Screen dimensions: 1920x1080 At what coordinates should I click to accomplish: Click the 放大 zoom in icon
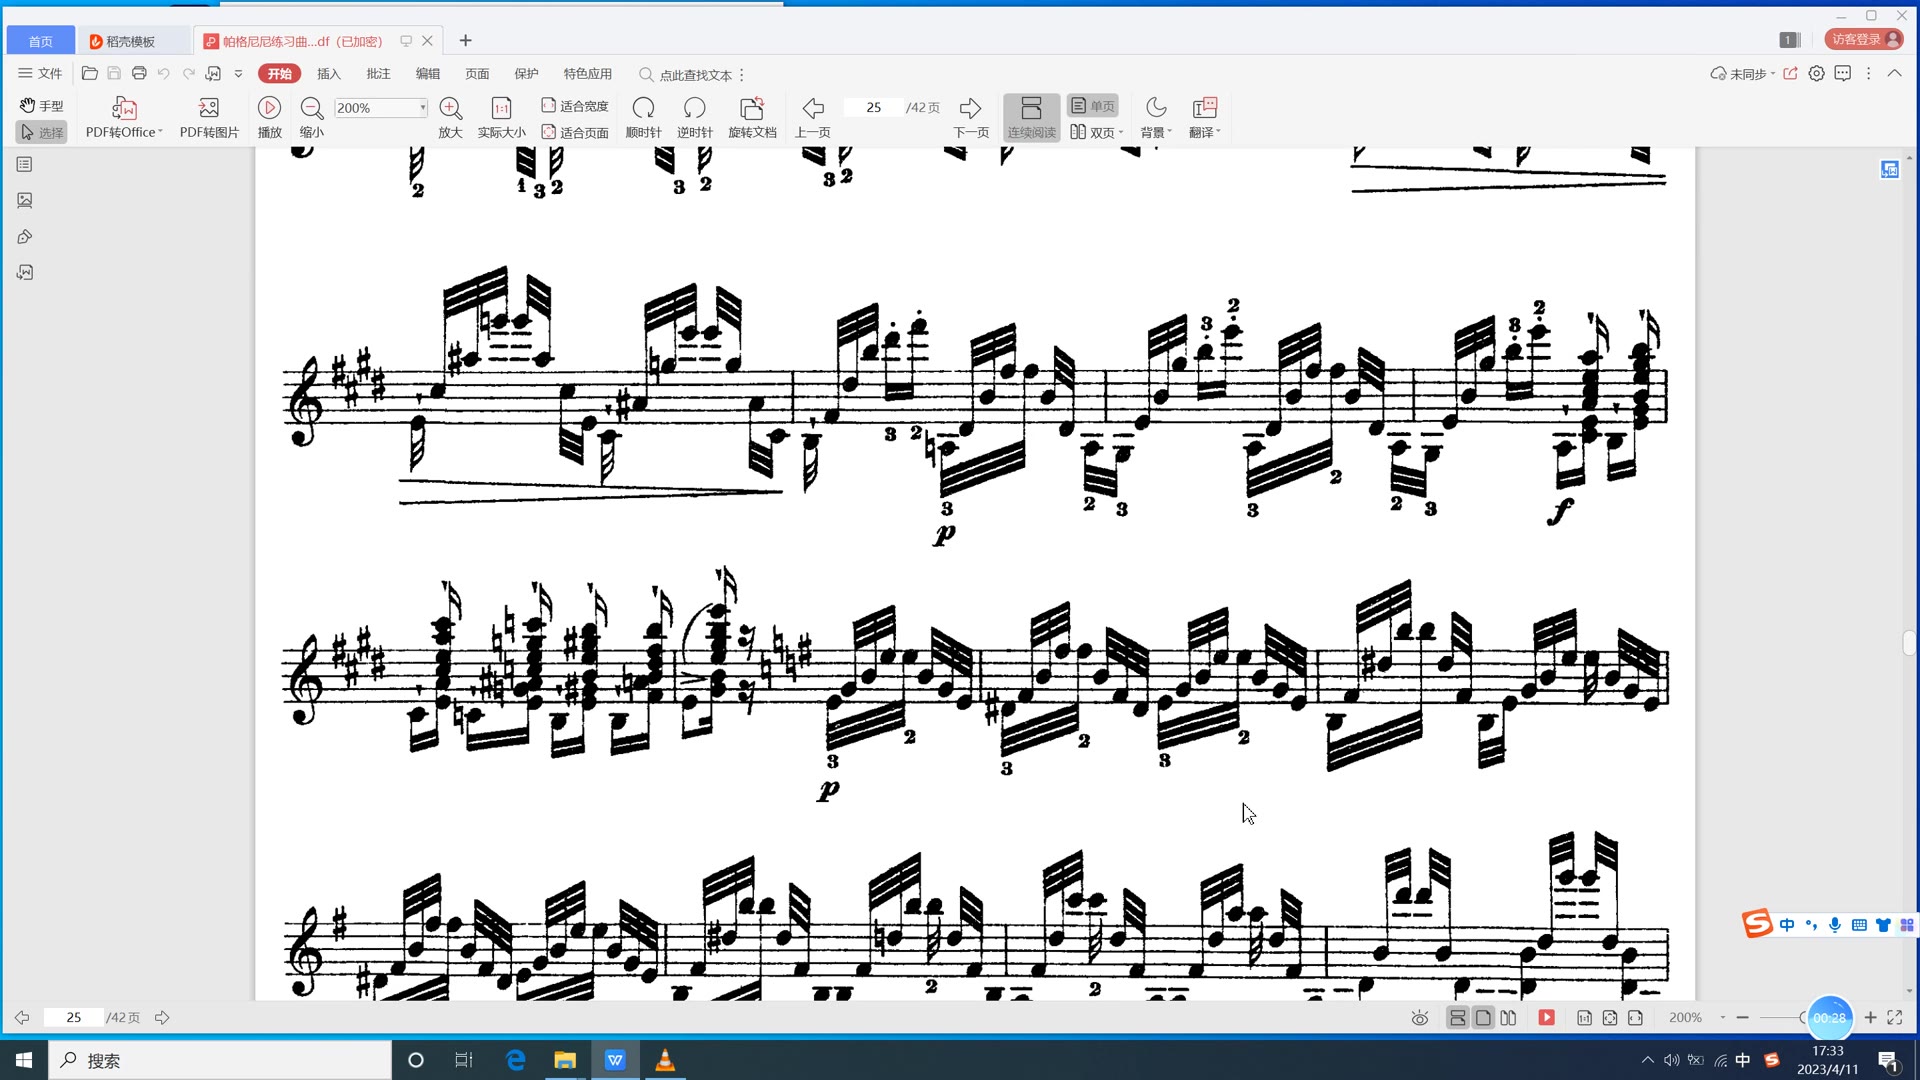(450, 118)
